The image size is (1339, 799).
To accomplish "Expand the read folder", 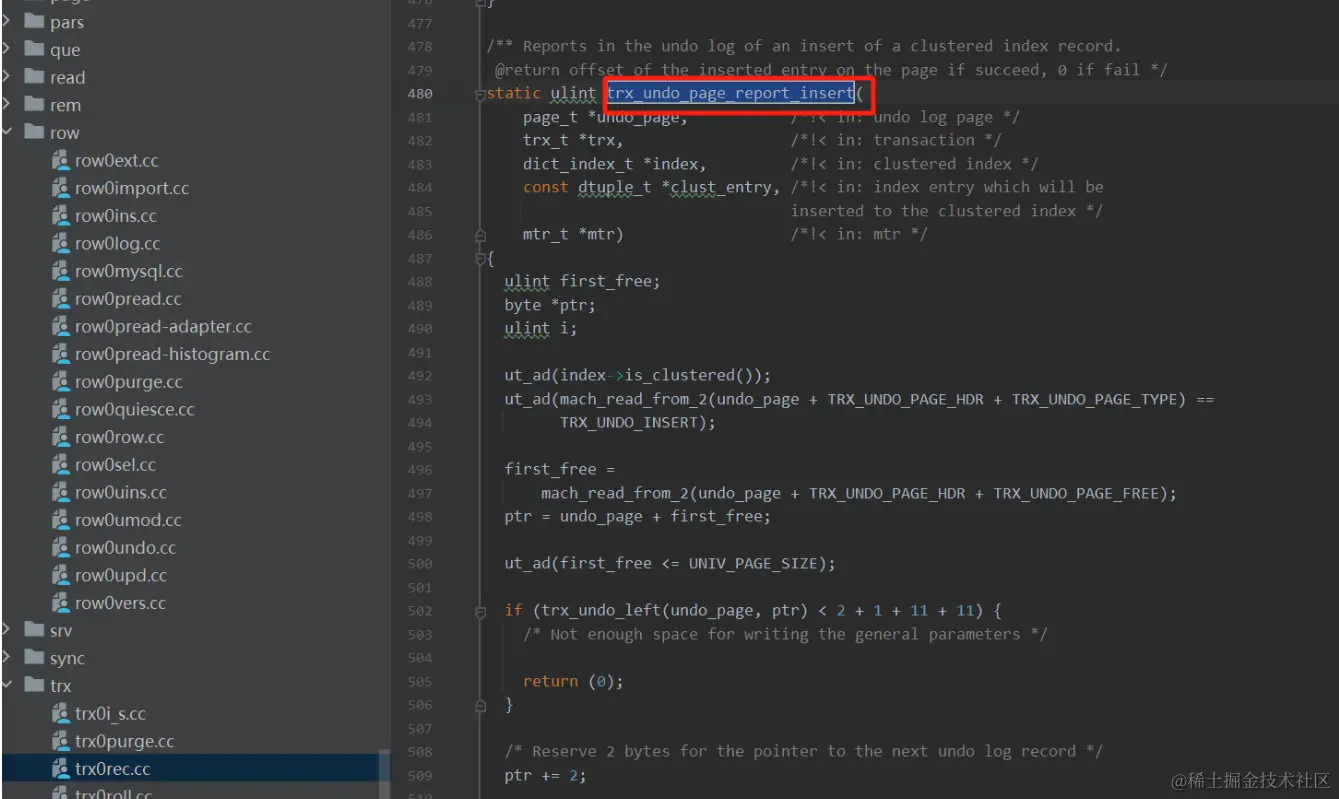I will [7, 77].
